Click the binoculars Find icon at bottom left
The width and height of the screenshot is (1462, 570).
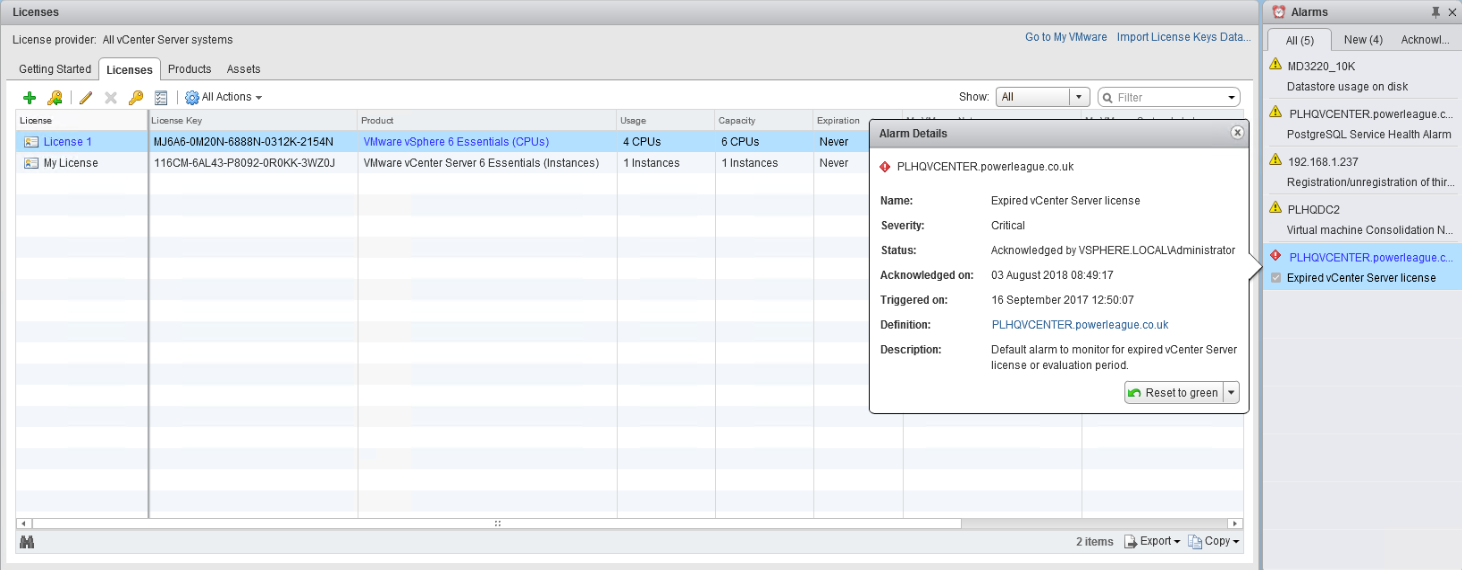click(27, 541)
